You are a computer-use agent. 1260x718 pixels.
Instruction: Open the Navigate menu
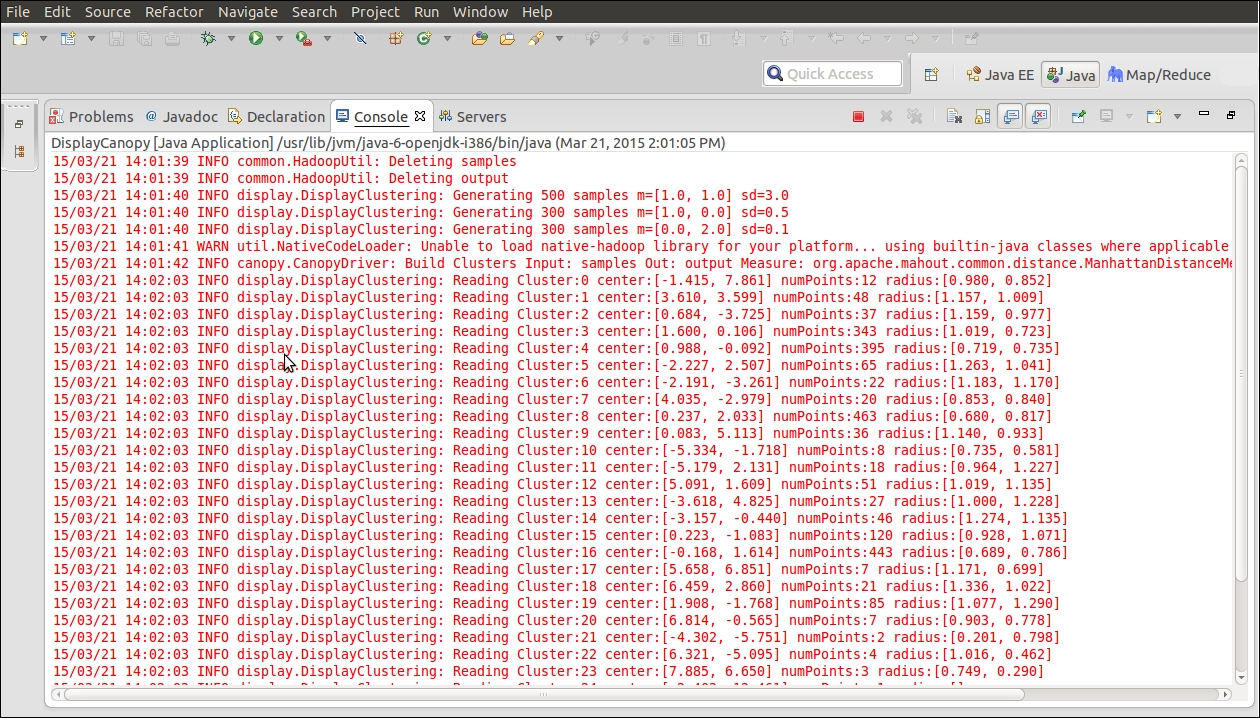tap(247, 11)
